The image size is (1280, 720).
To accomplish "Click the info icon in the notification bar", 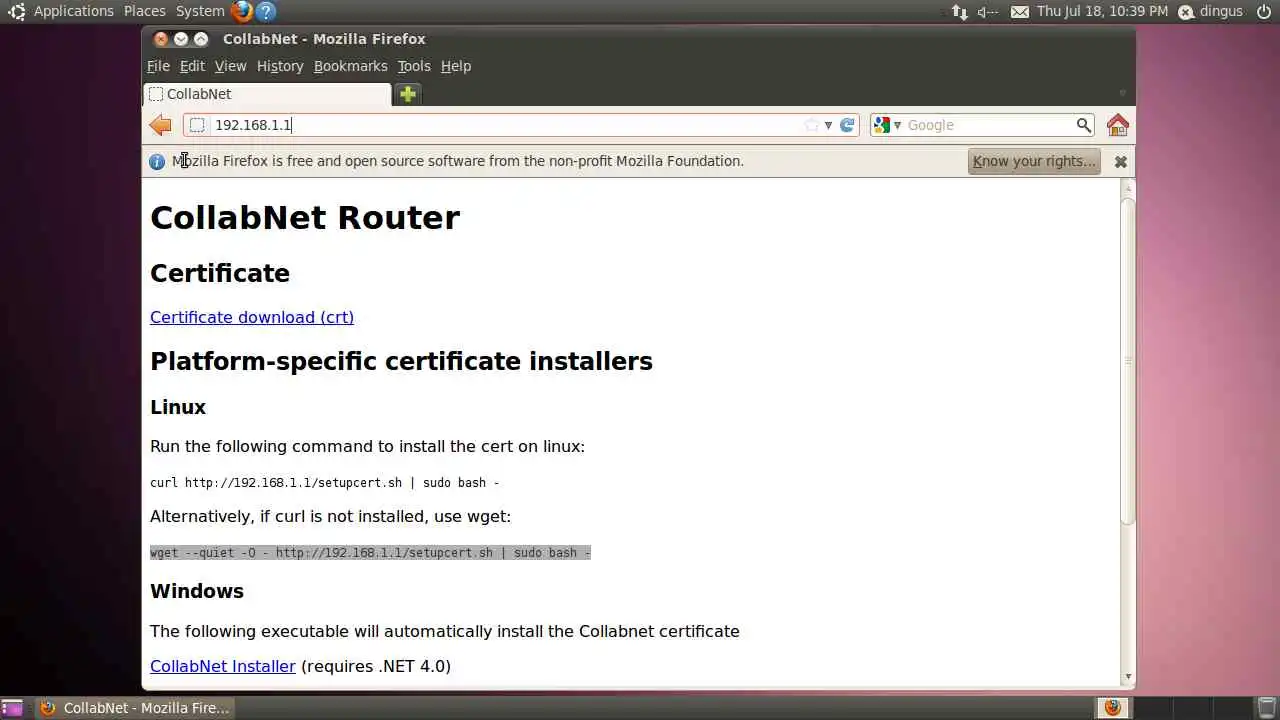I will [x=157, y=161].
